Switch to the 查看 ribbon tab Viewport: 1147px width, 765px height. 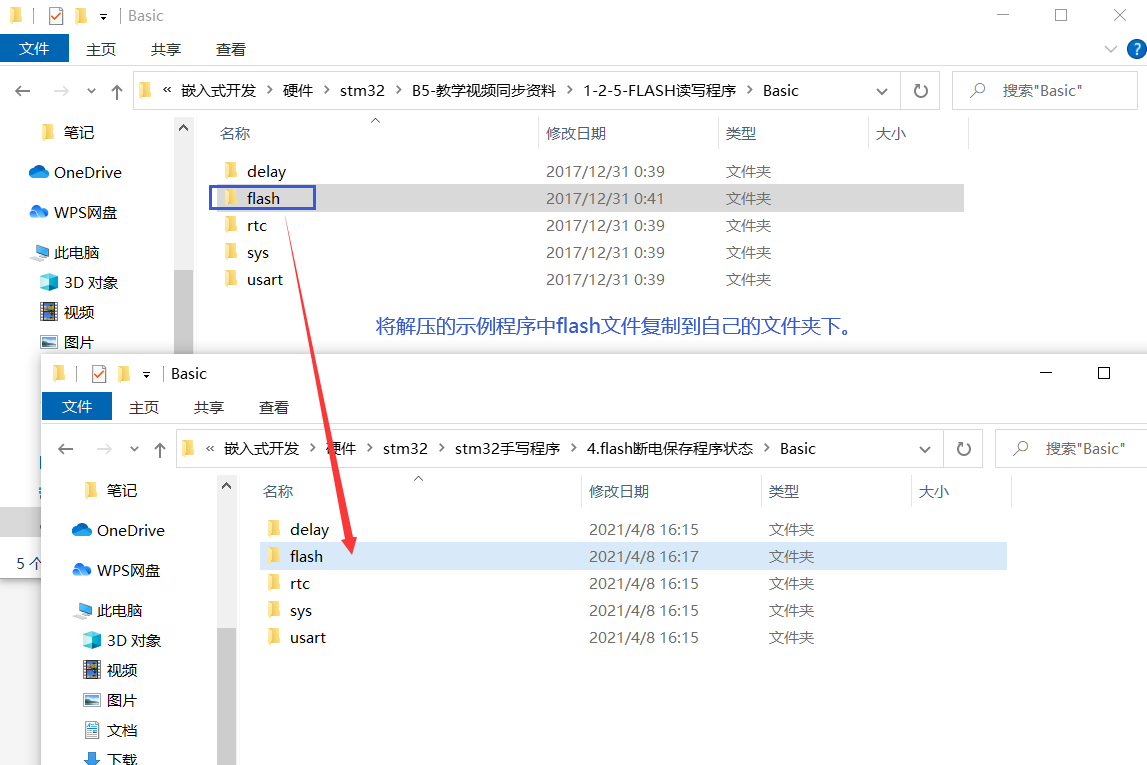coord(229,48)
